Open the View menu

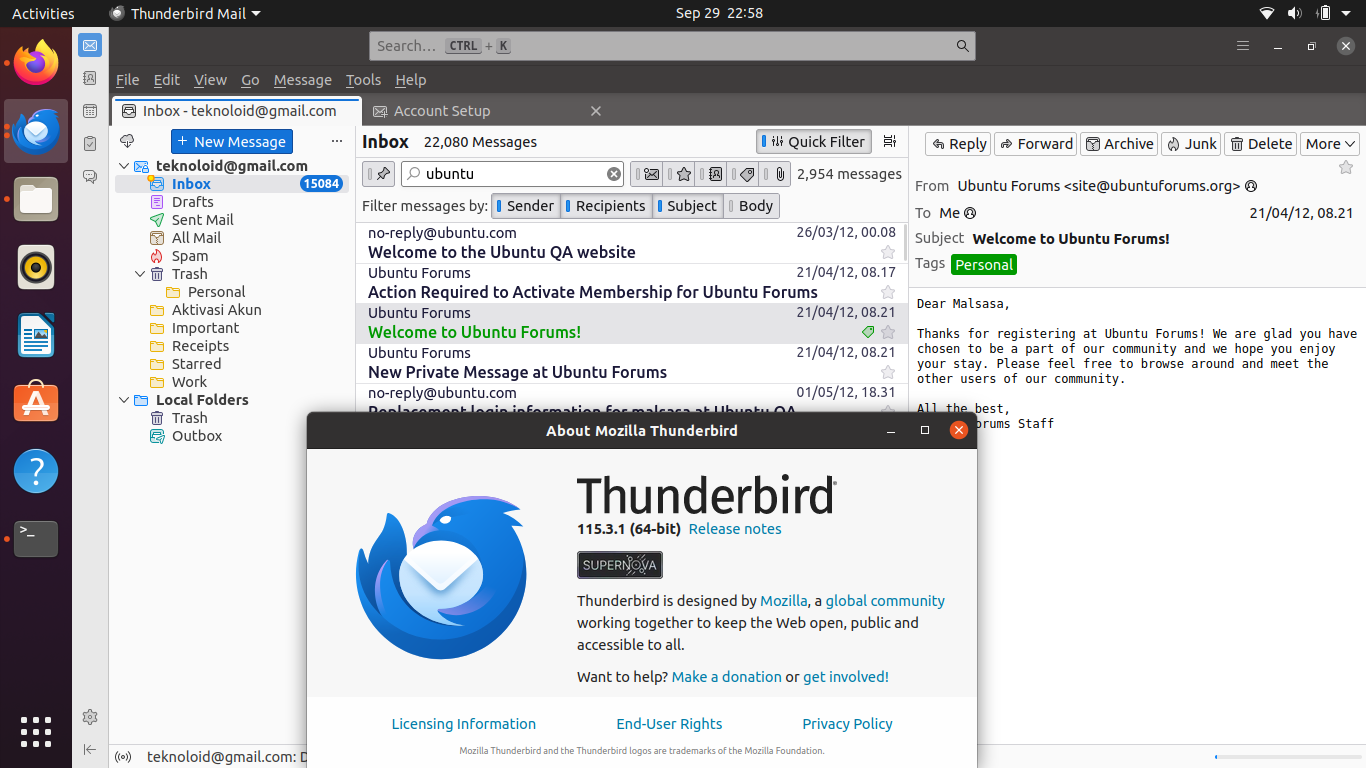tap(210, 80)
